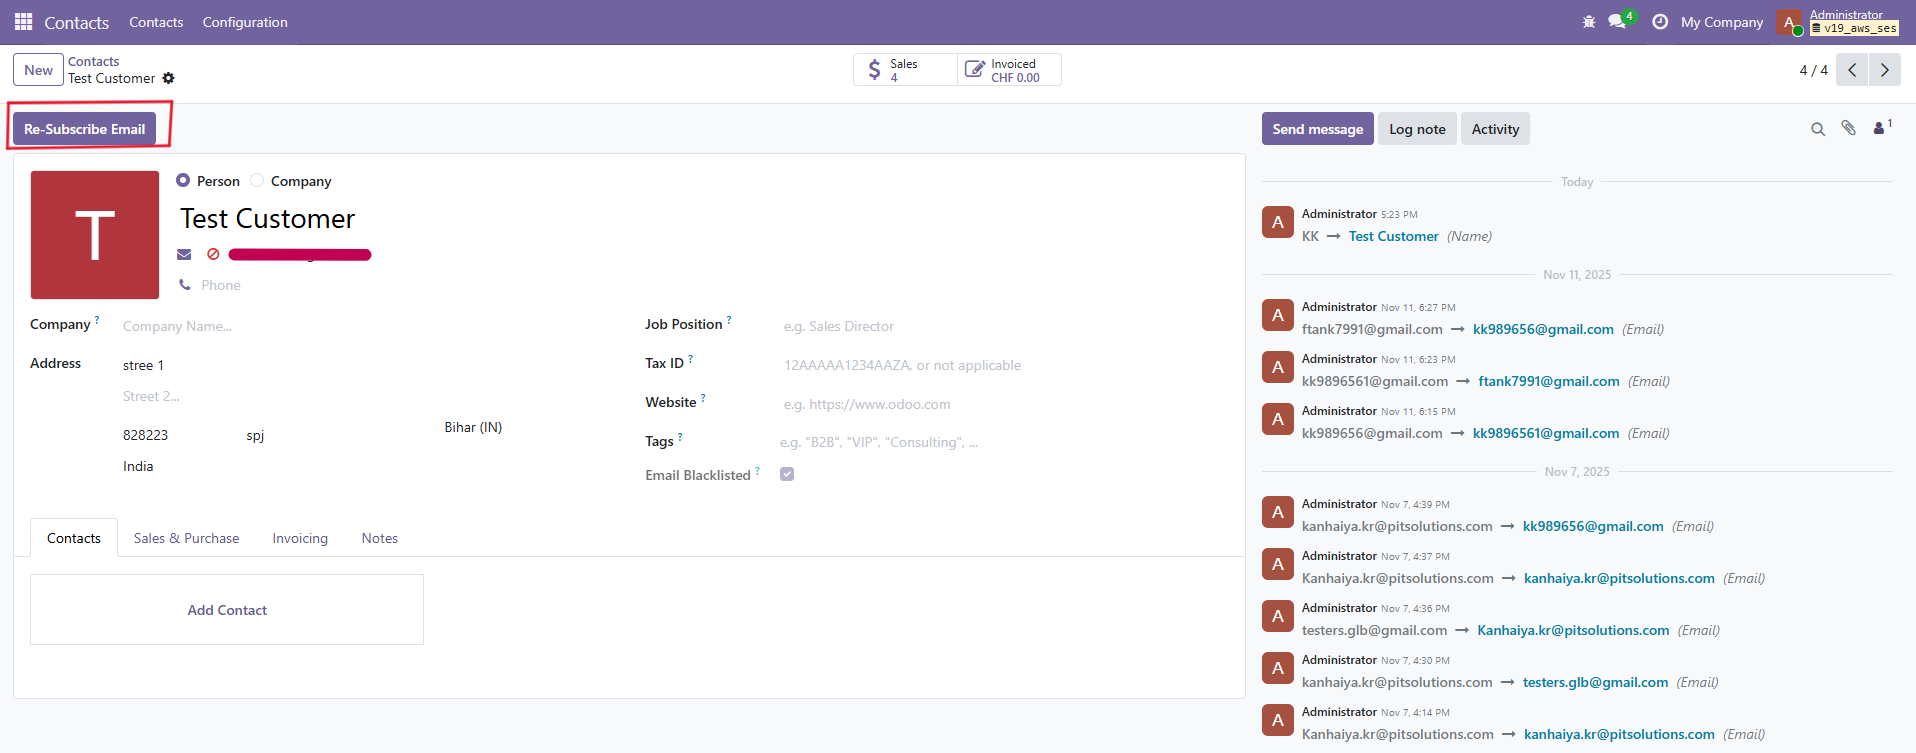This screenshot has width=1916, height=753.
Task: Select the Company radio button
Action: [x=257, y=181]
